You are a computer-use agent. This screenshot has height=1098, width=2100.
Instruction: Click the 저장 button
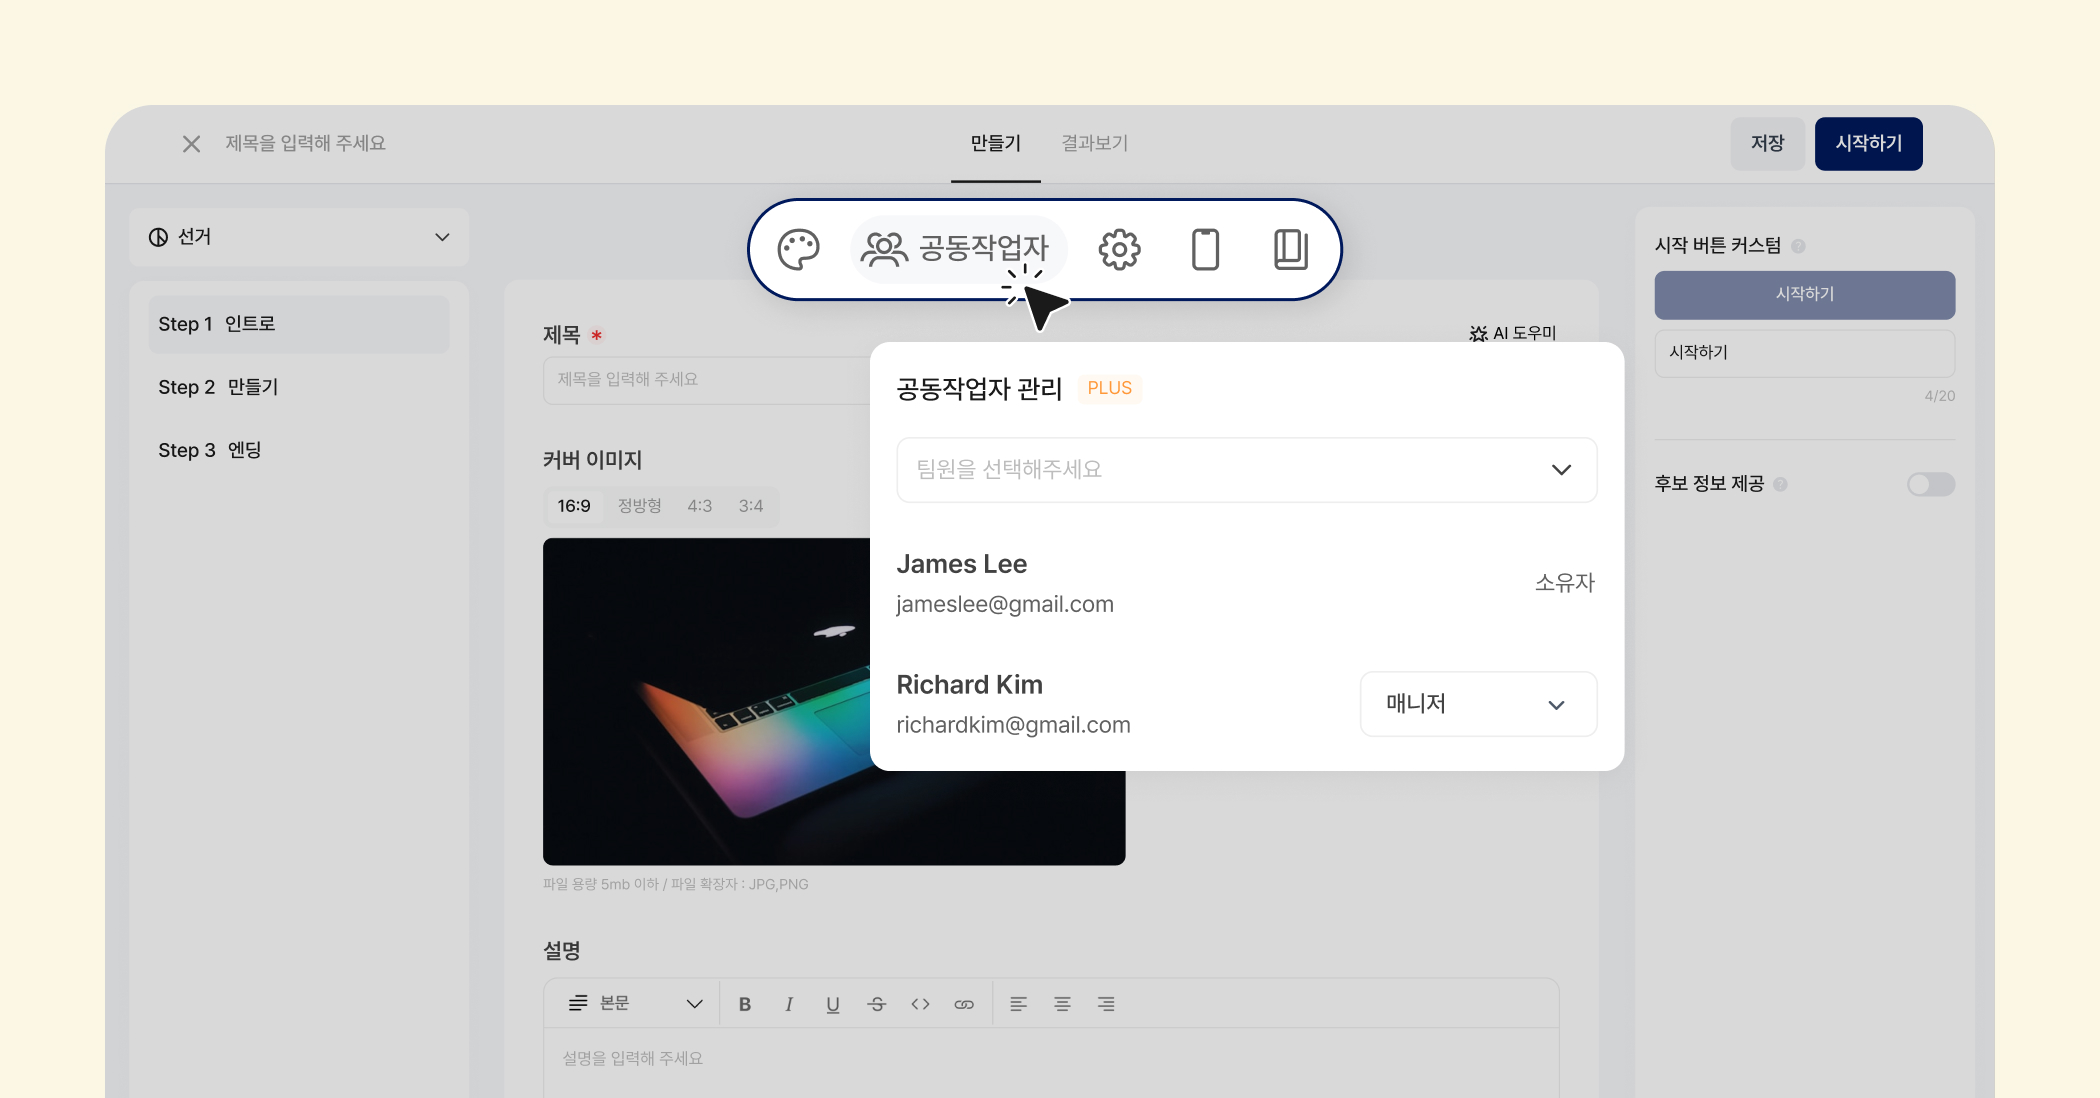[1767, 143]
